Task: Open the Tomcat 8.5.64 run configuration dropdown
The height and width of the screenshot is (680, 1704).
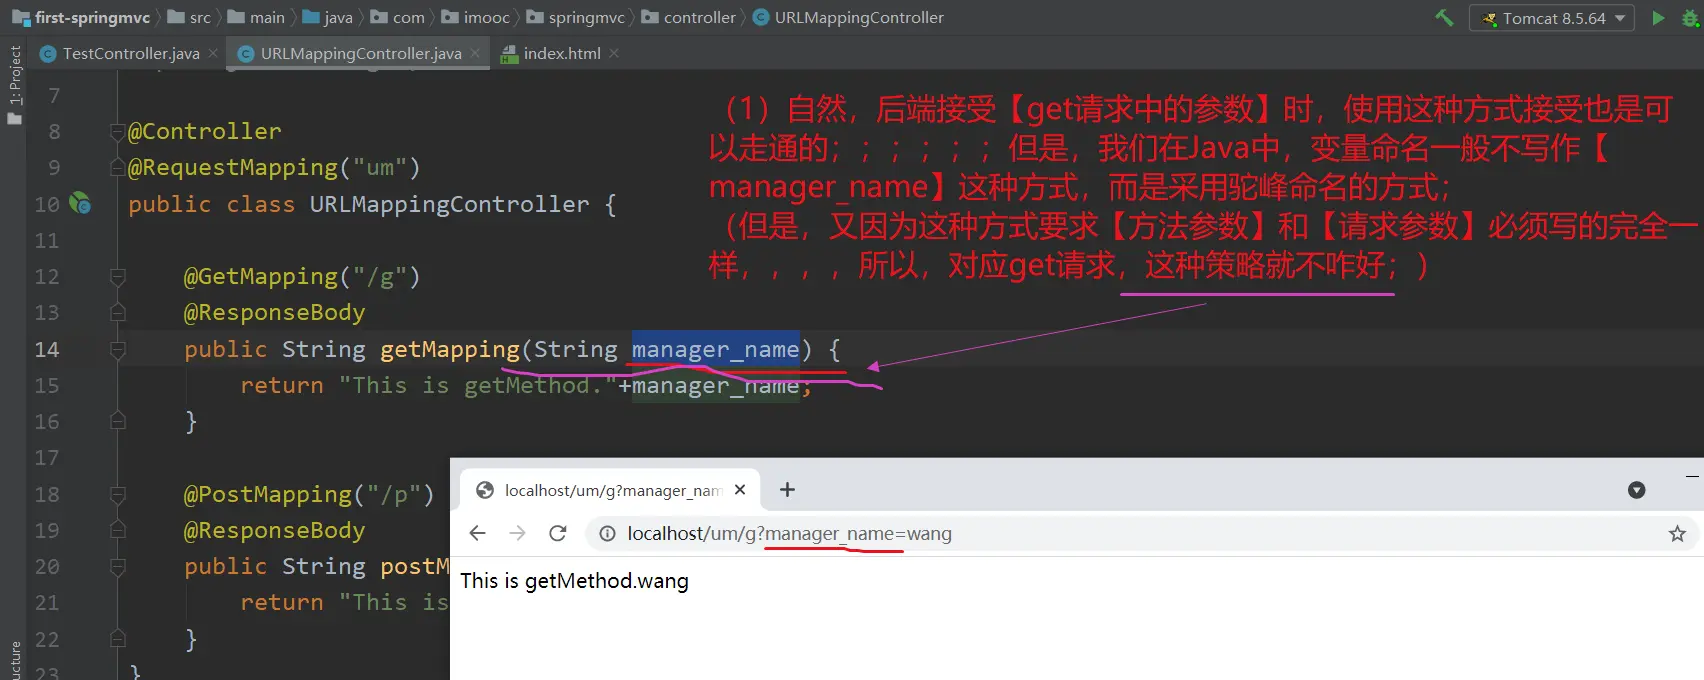Action: [x=1552, y=18]
